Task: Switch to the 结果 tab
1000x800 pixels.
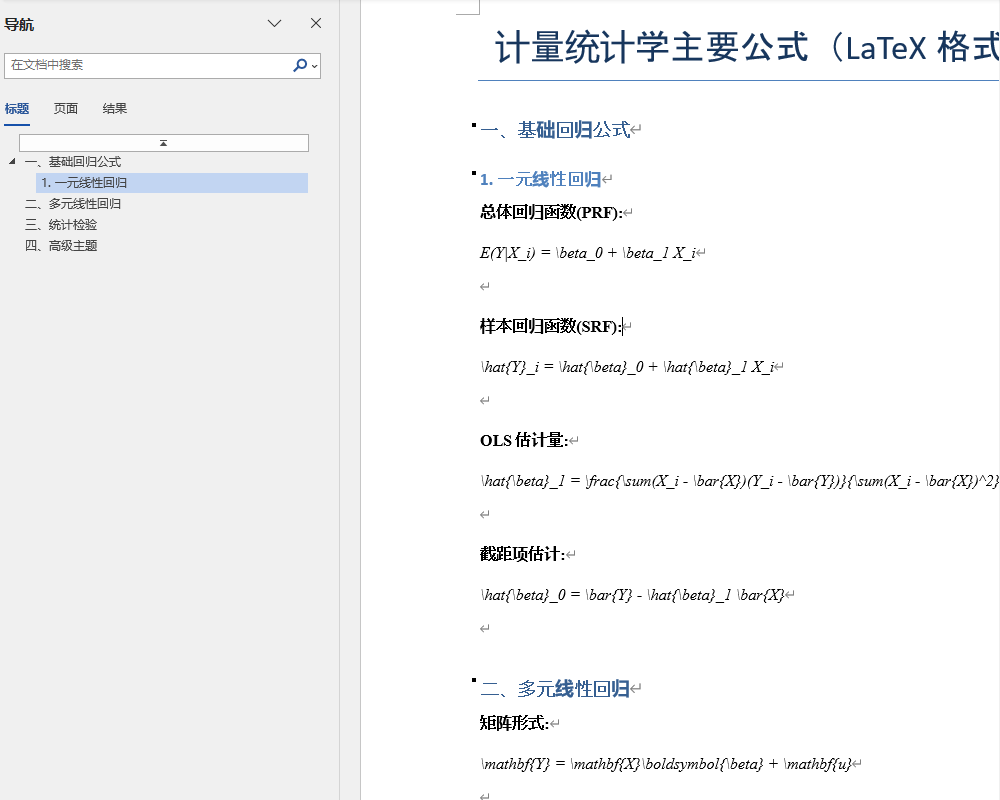Action: 115,108
